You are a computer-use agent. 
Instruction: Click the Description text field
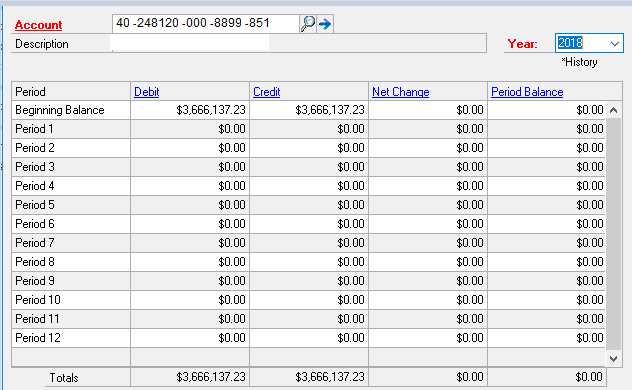point(298,43)
